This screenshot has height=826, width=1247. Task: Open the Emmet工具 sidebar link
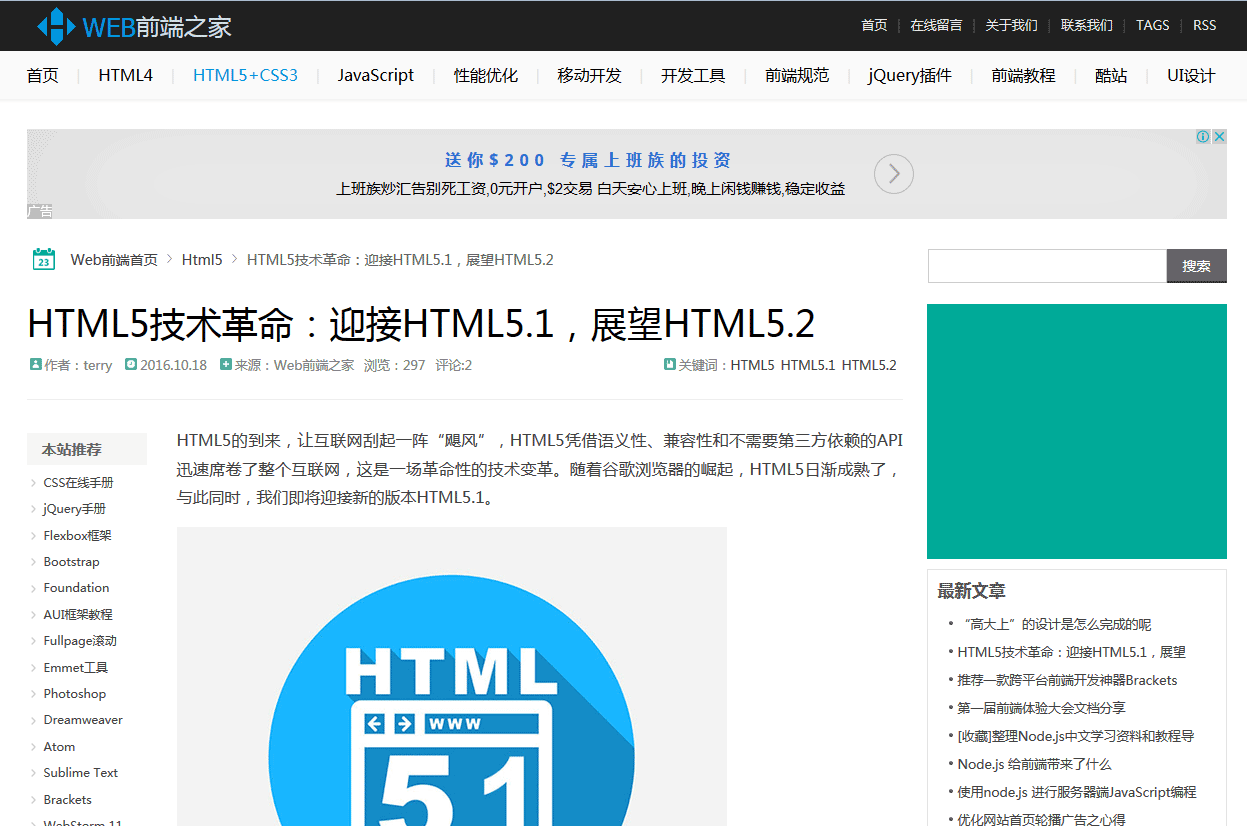pyautogui.click(x=75, y=667)
